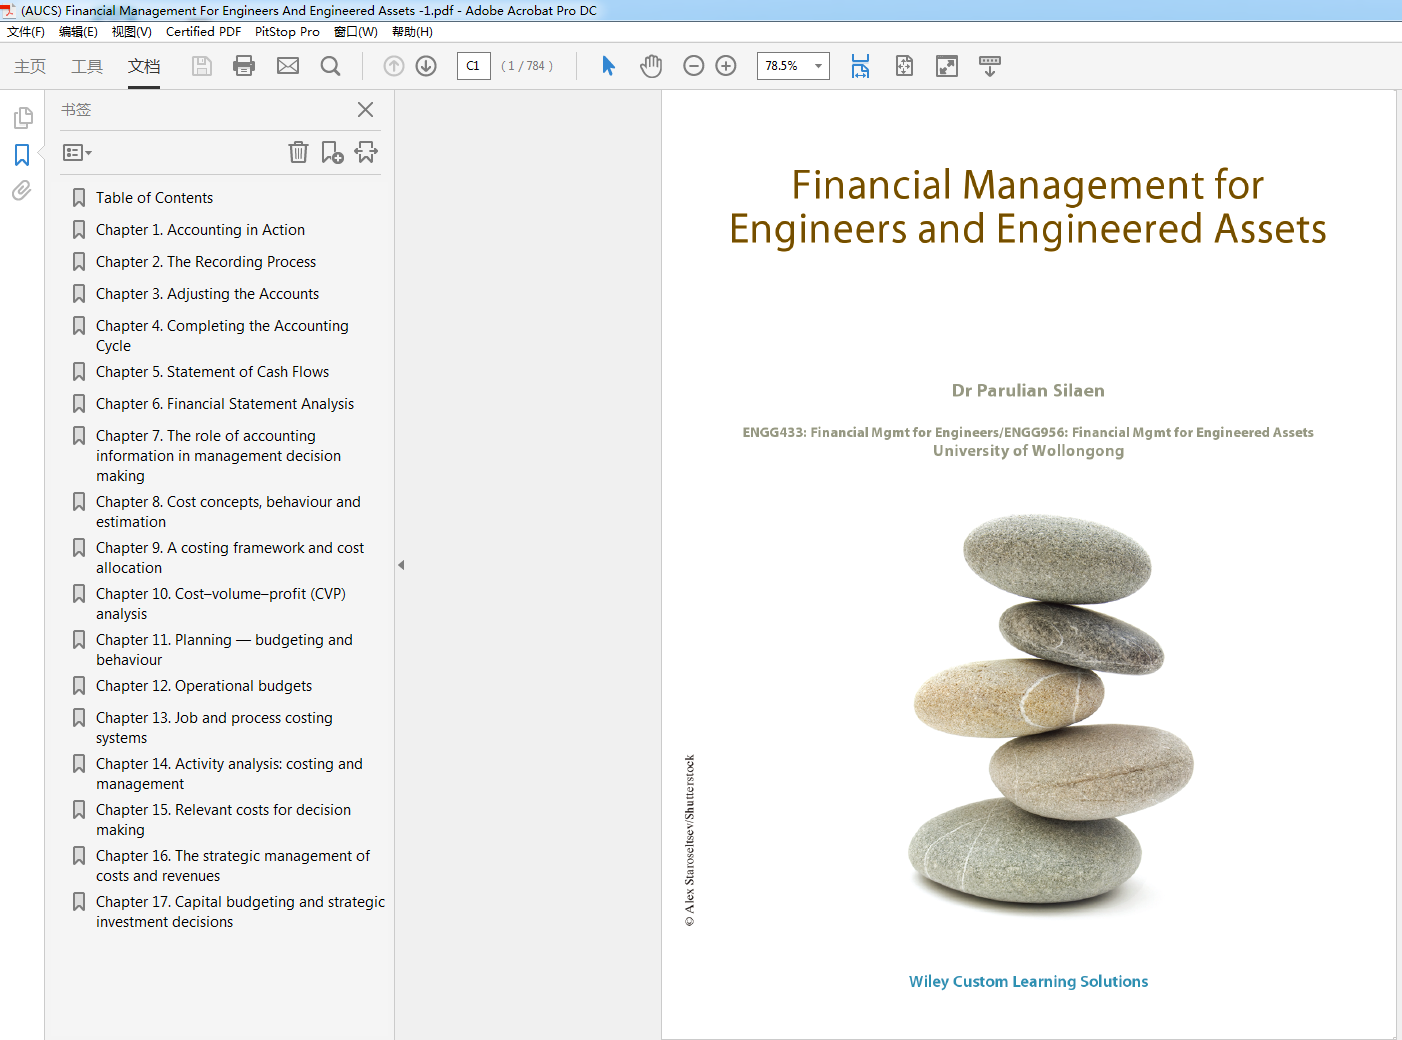Enter full screen mode icon
Image resolution: width=1402 pixels, height=1040 pixels.
[946, 66]
